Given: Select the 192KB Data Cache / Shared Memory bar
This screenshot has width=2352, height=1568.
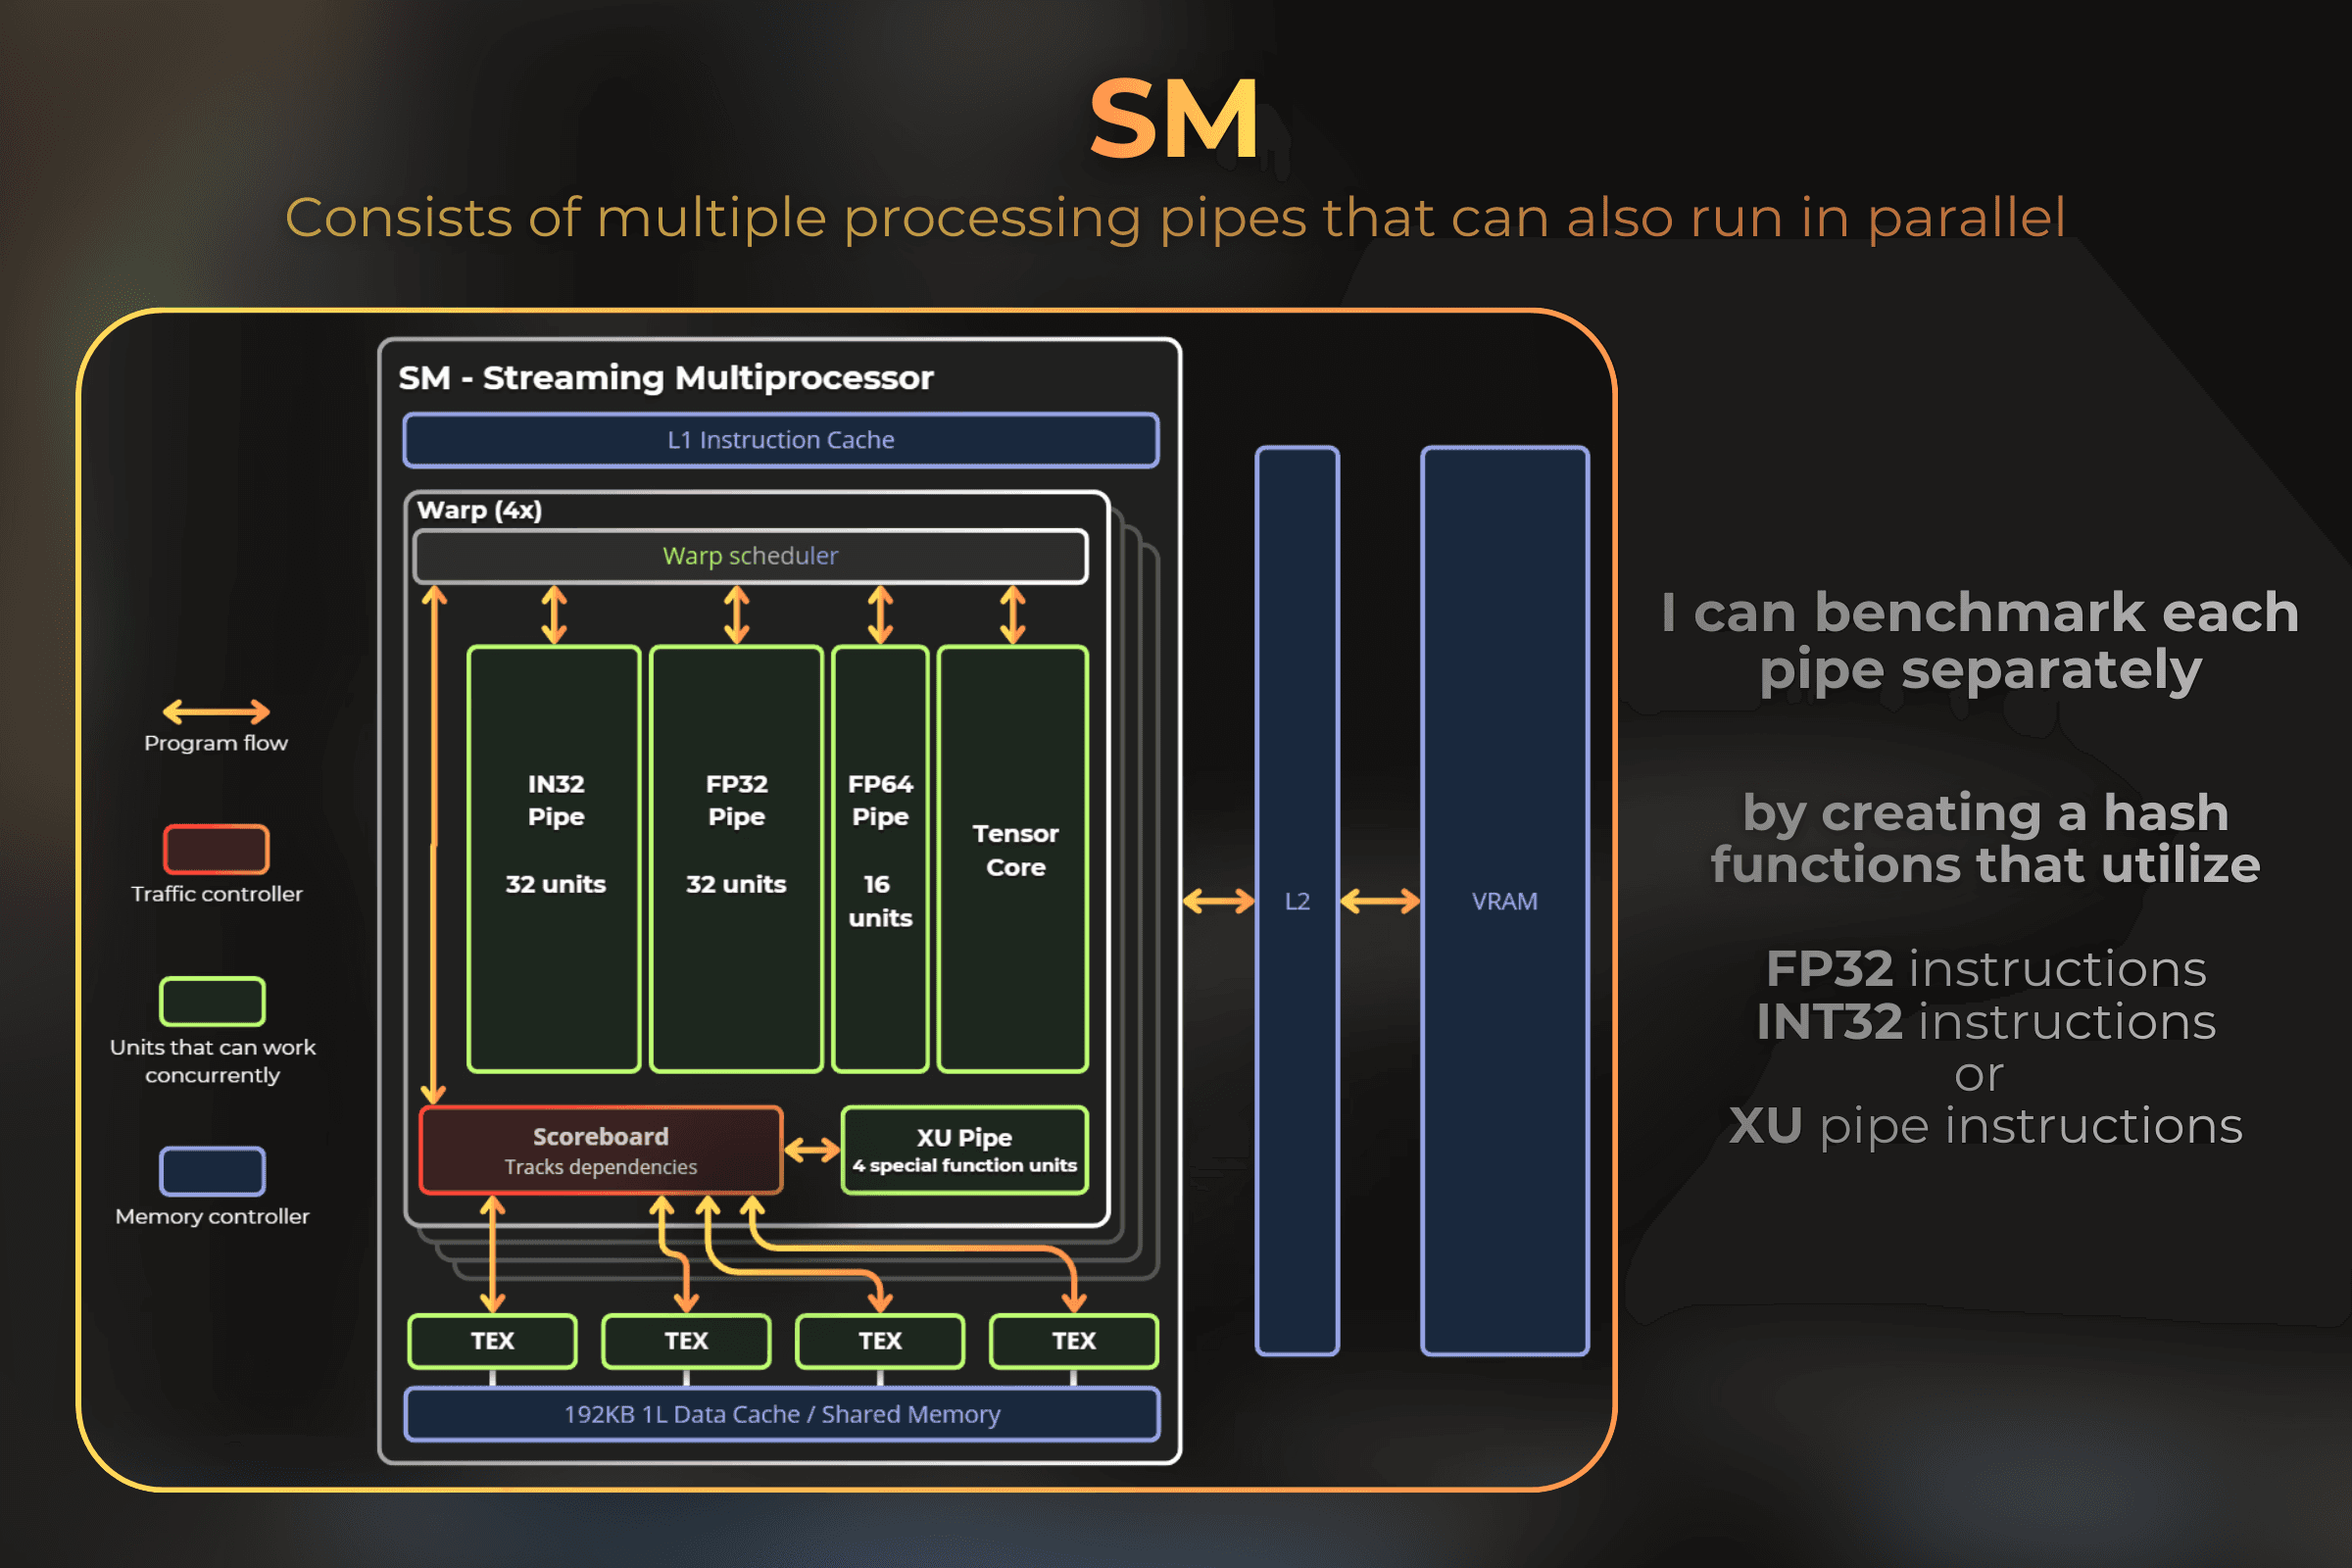Looking at the screenshot, I should [781, 1414].
